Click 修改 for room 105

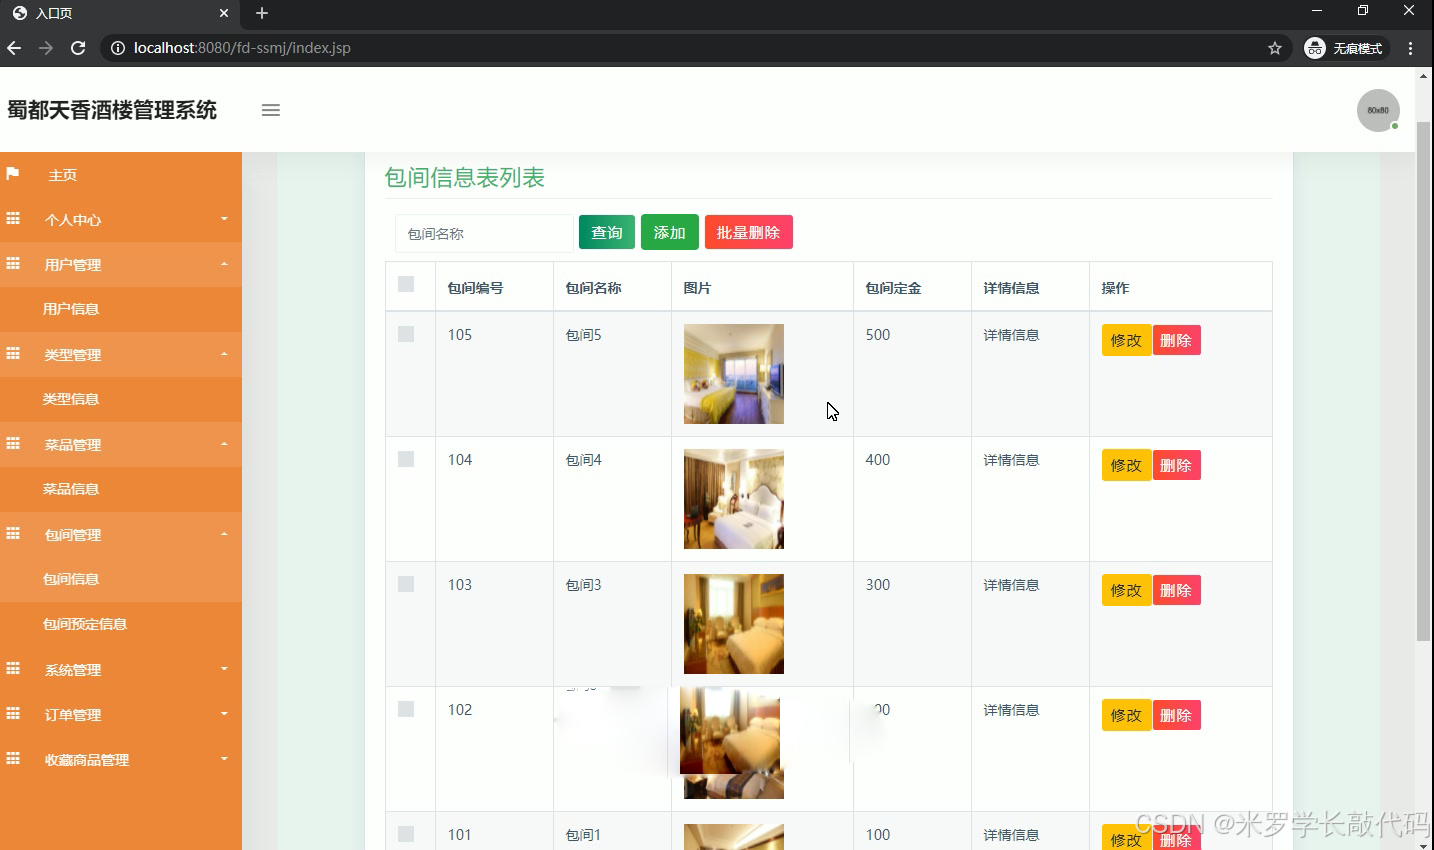1127,340
